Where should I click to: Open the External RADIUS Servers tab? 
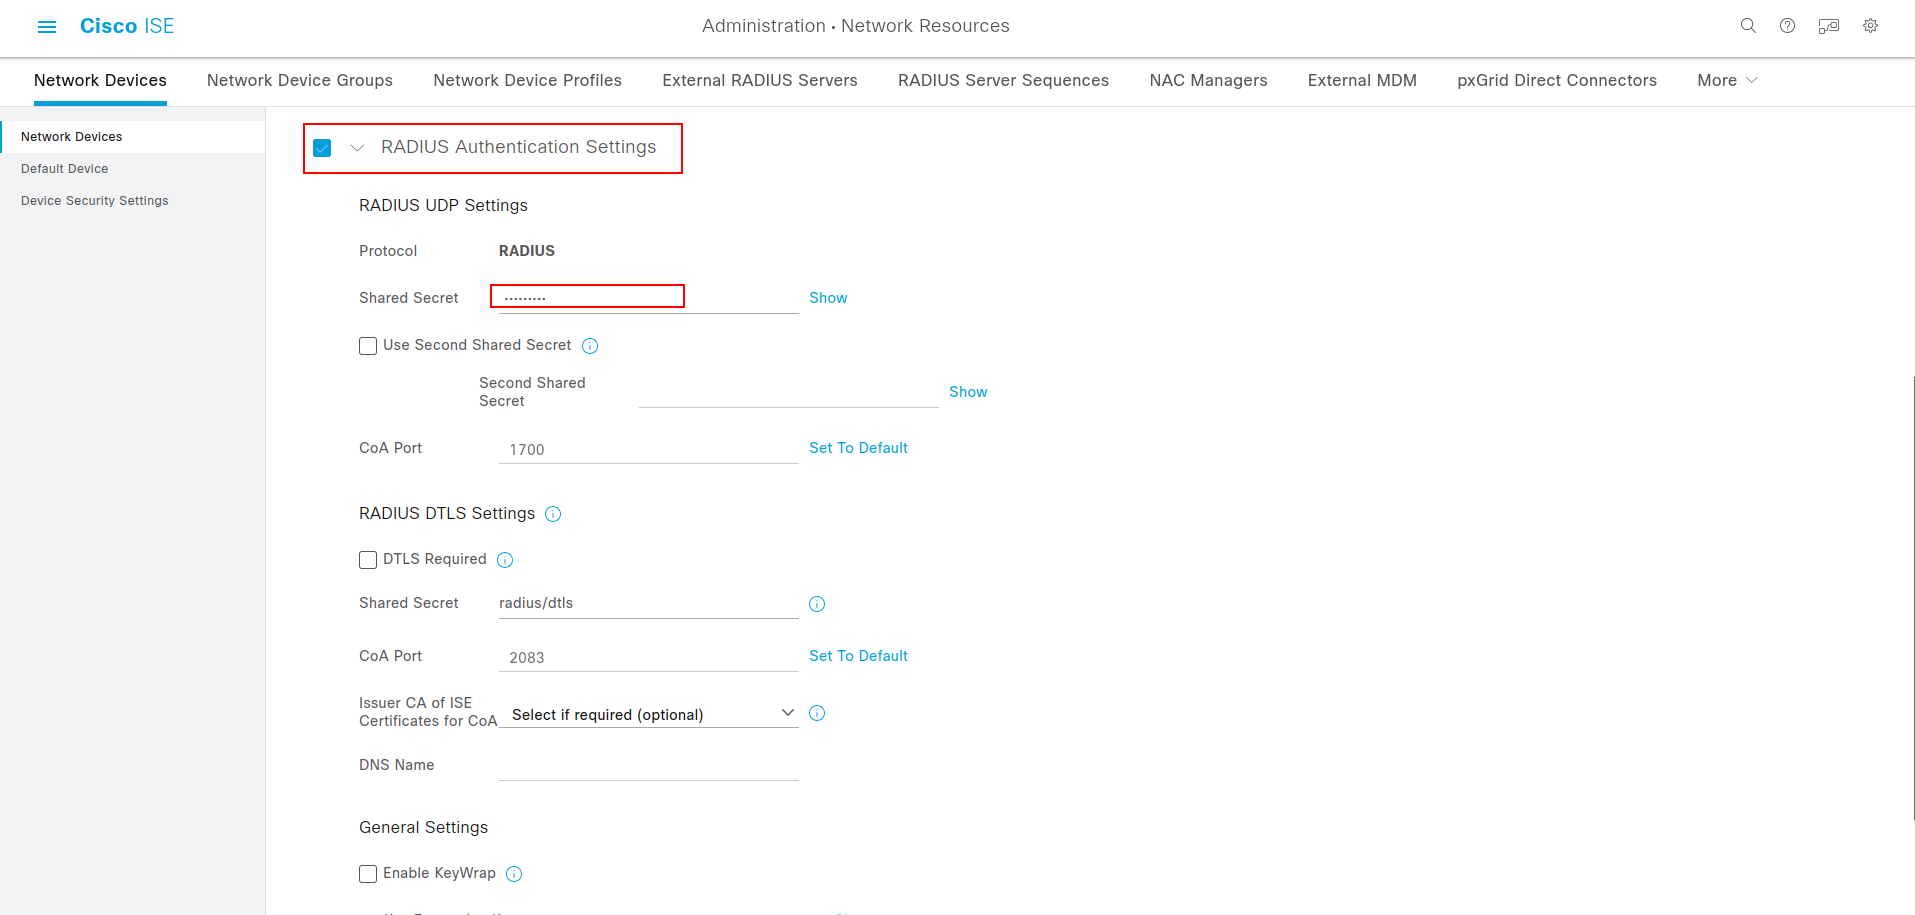pos(760,81)
